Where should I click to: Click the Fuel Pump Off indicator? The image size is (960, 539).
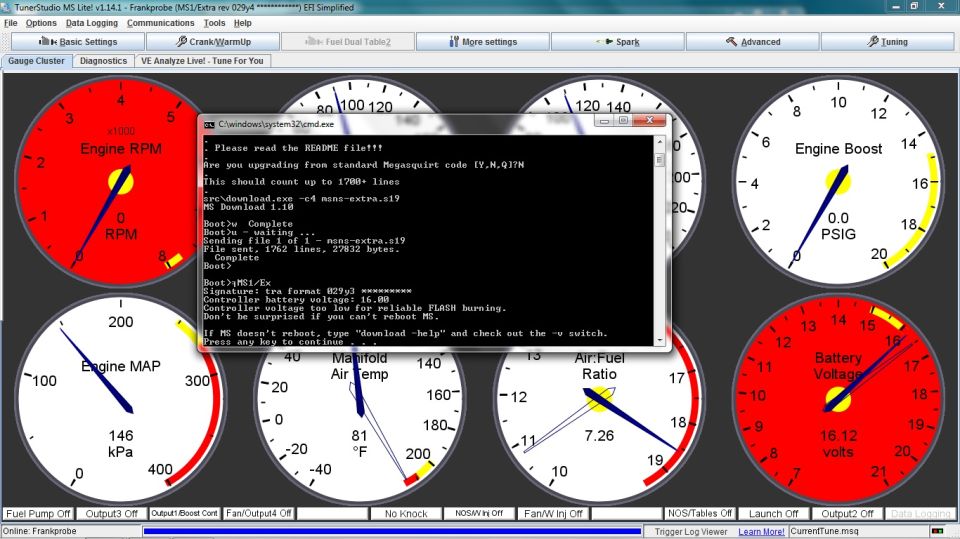39,514
